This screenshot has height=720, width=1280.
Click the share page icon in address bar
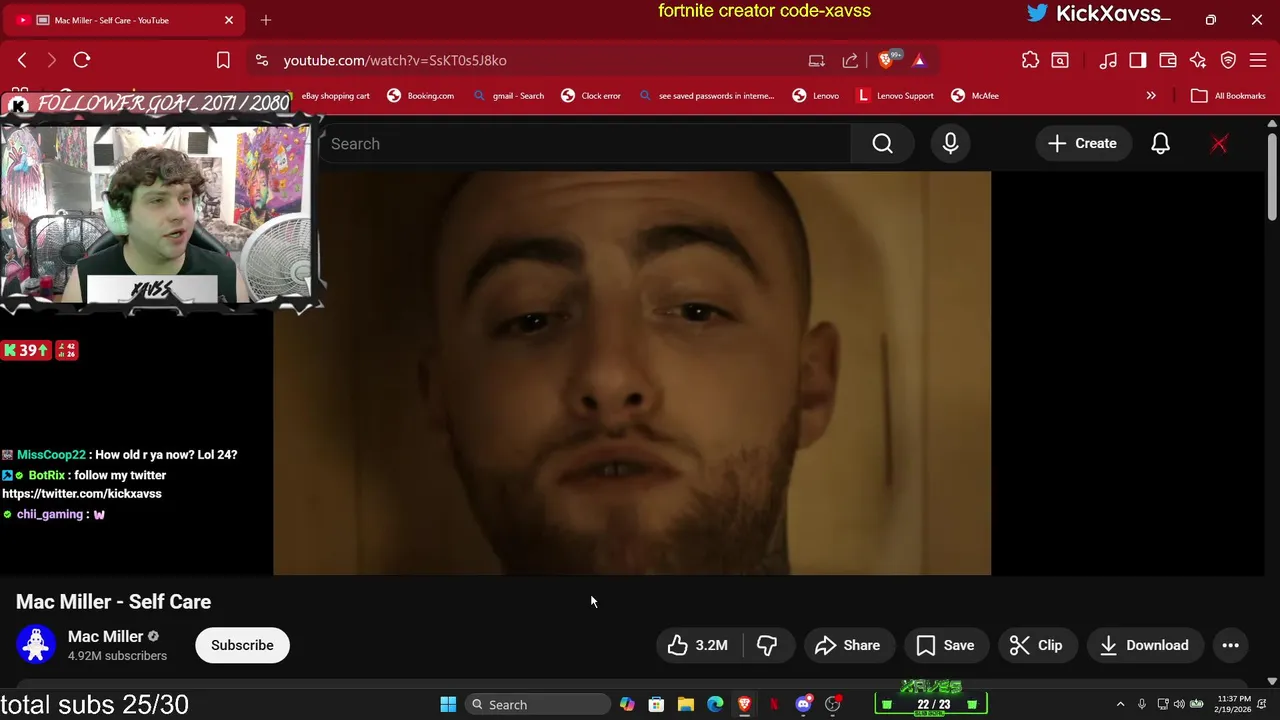pos(850,60)
